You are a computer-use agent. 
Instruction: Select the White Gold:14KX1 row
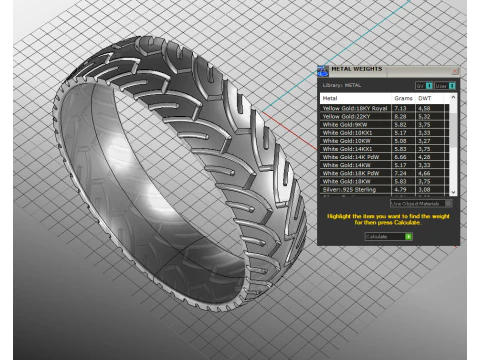[x=385, y=149]
